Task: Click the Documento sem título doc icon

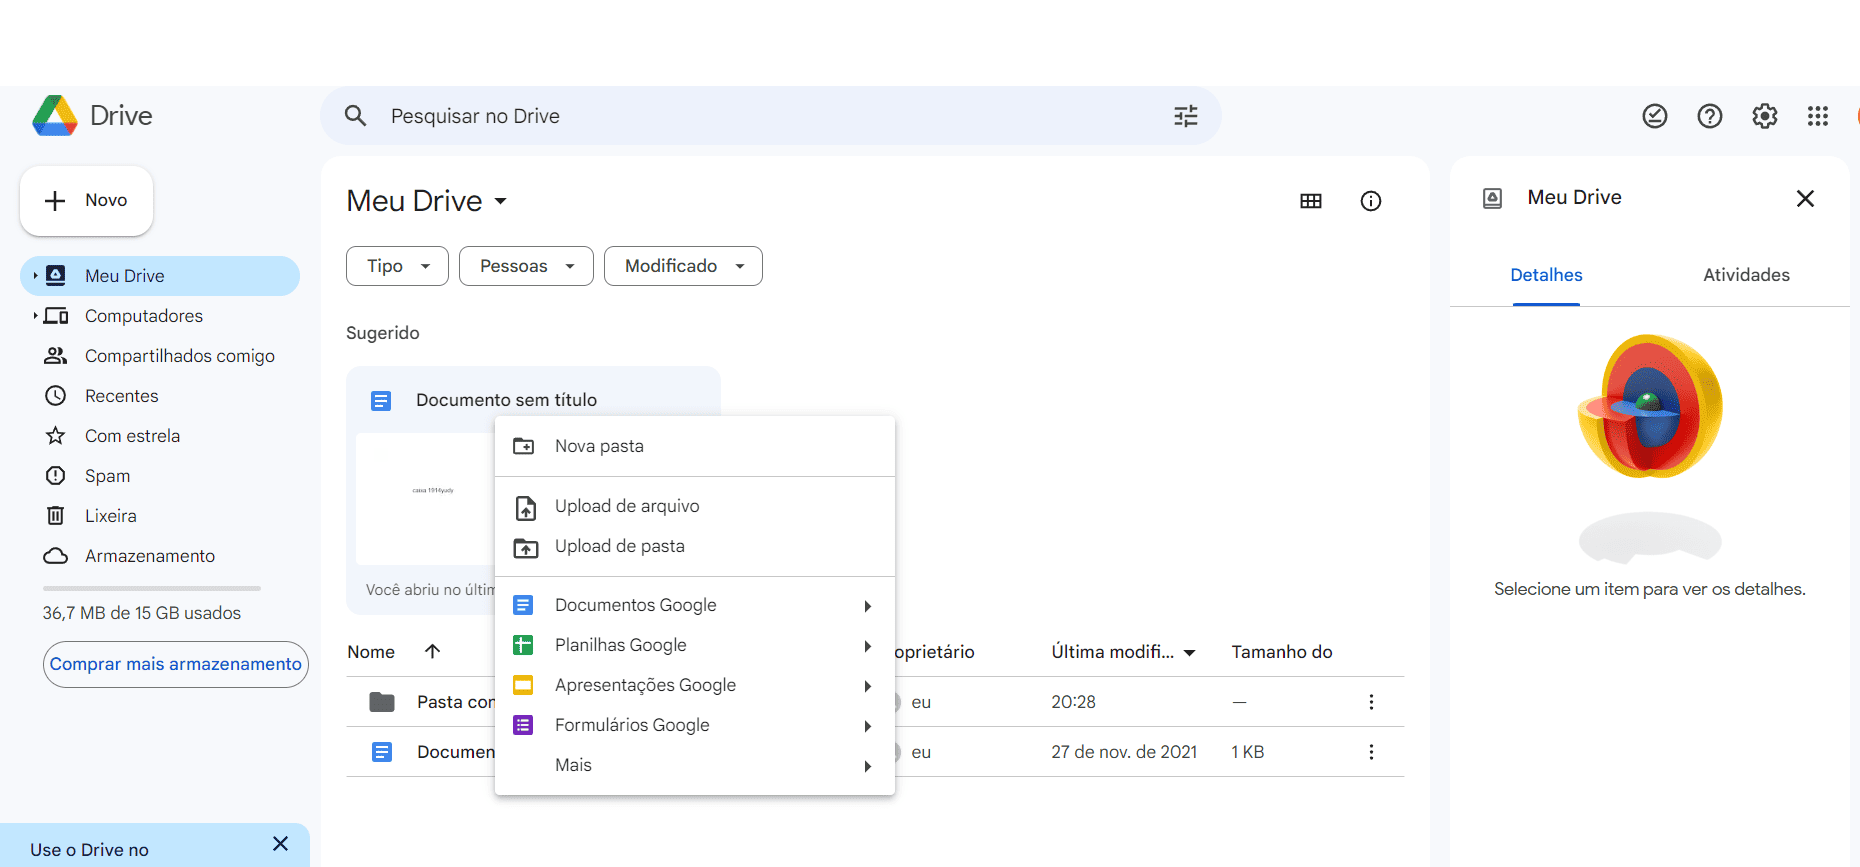Action: pos(381,401)
